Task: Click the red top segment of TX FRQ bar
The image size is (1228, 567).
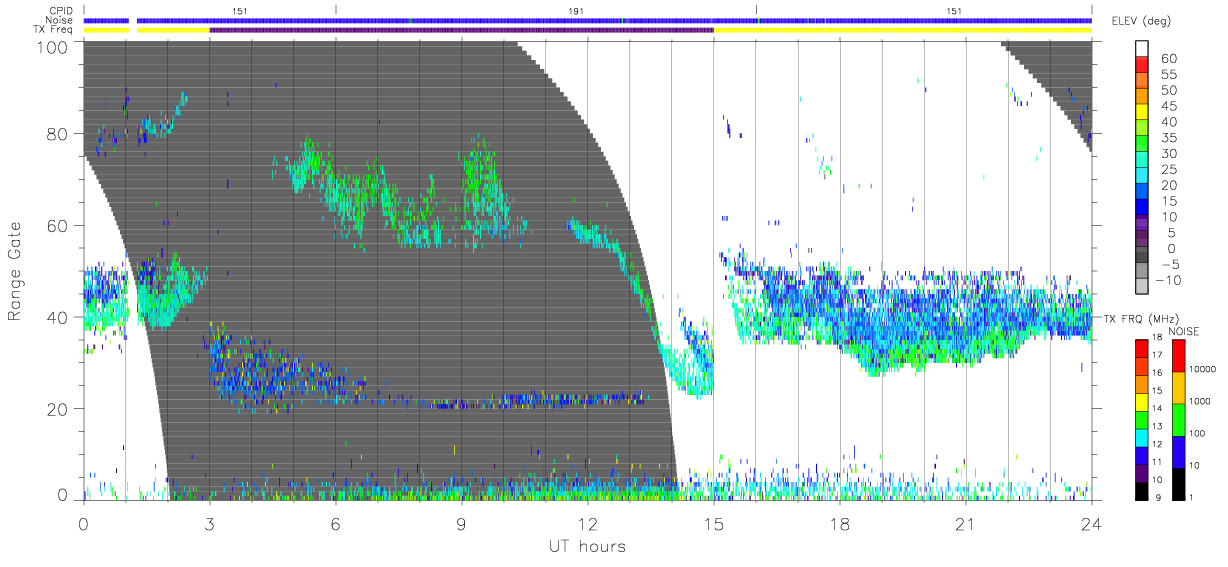Action: [x=1143, y=347]
